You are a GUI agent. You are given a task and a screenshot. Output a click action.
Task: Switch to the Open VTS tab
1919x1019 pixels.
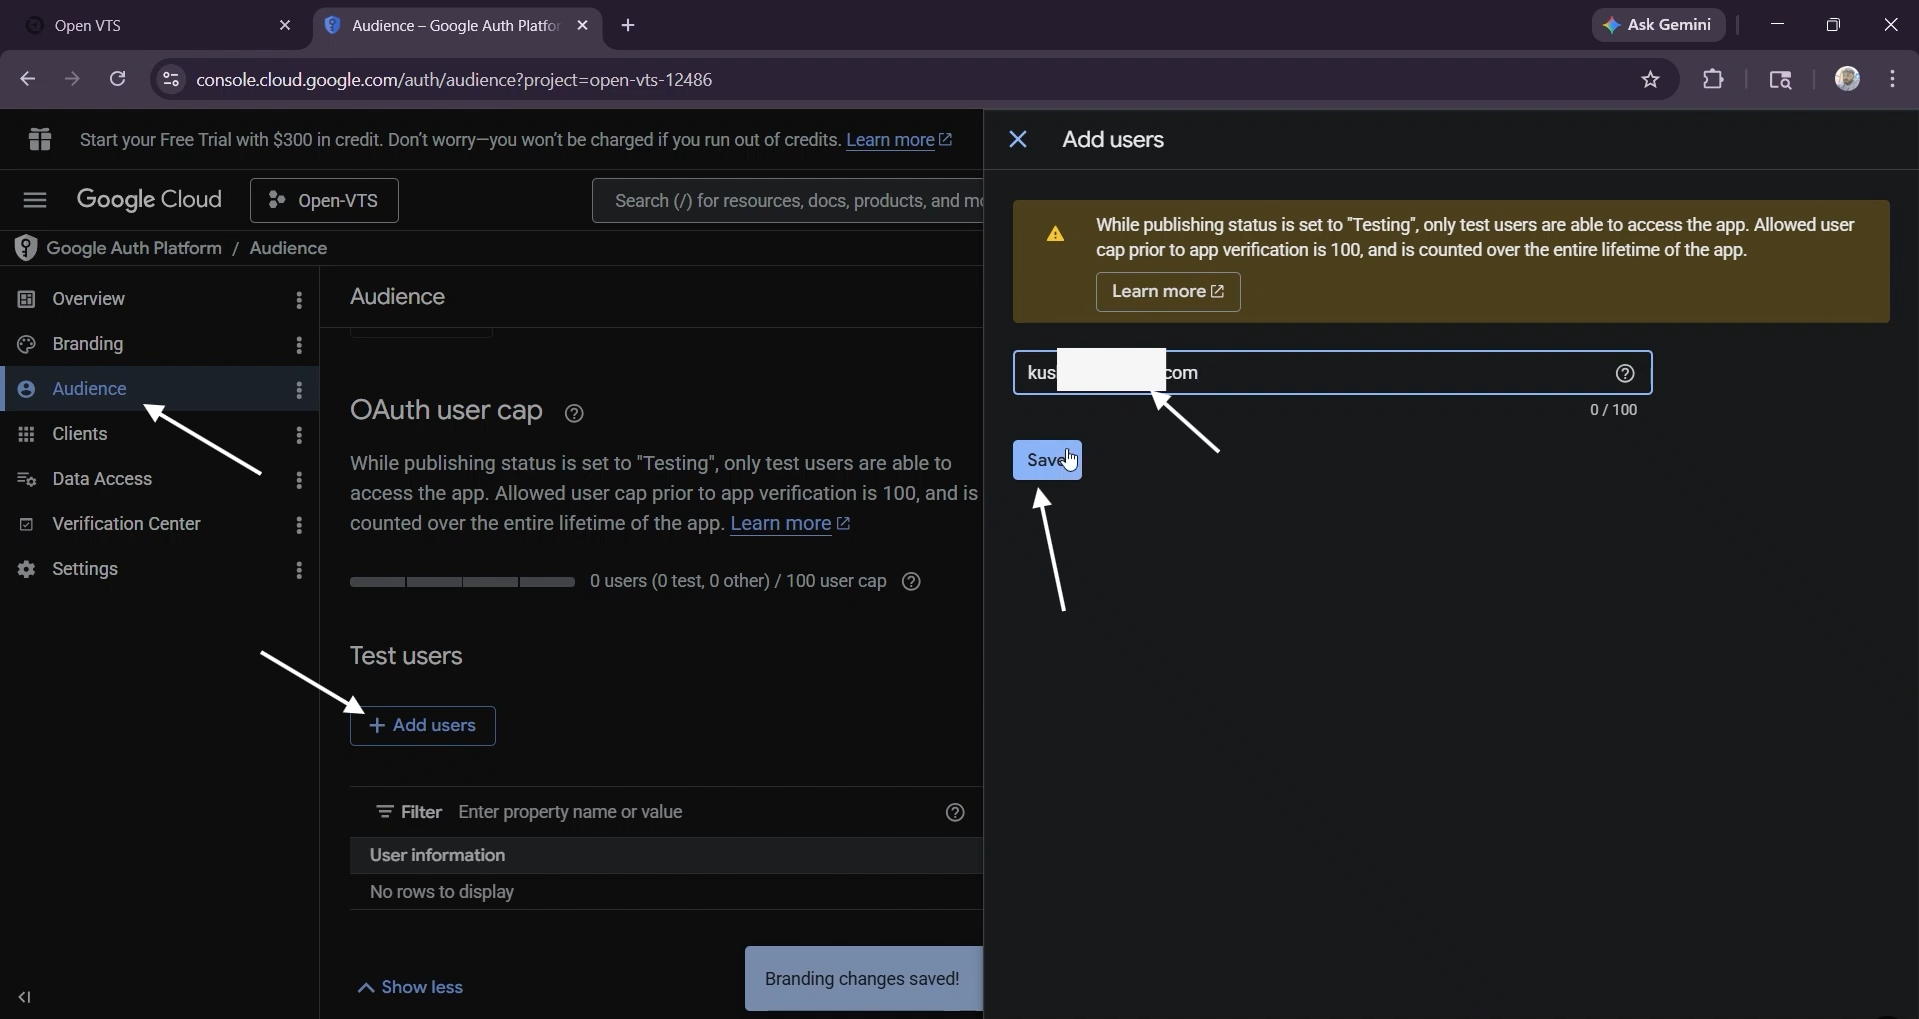158,26
